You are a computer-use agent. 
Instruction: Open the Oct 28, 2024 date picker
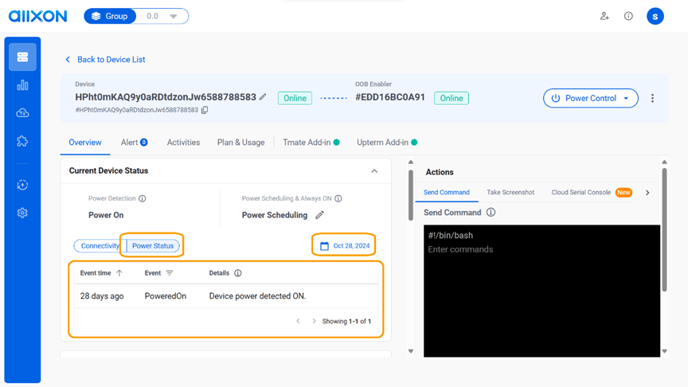tap(344, 246)
